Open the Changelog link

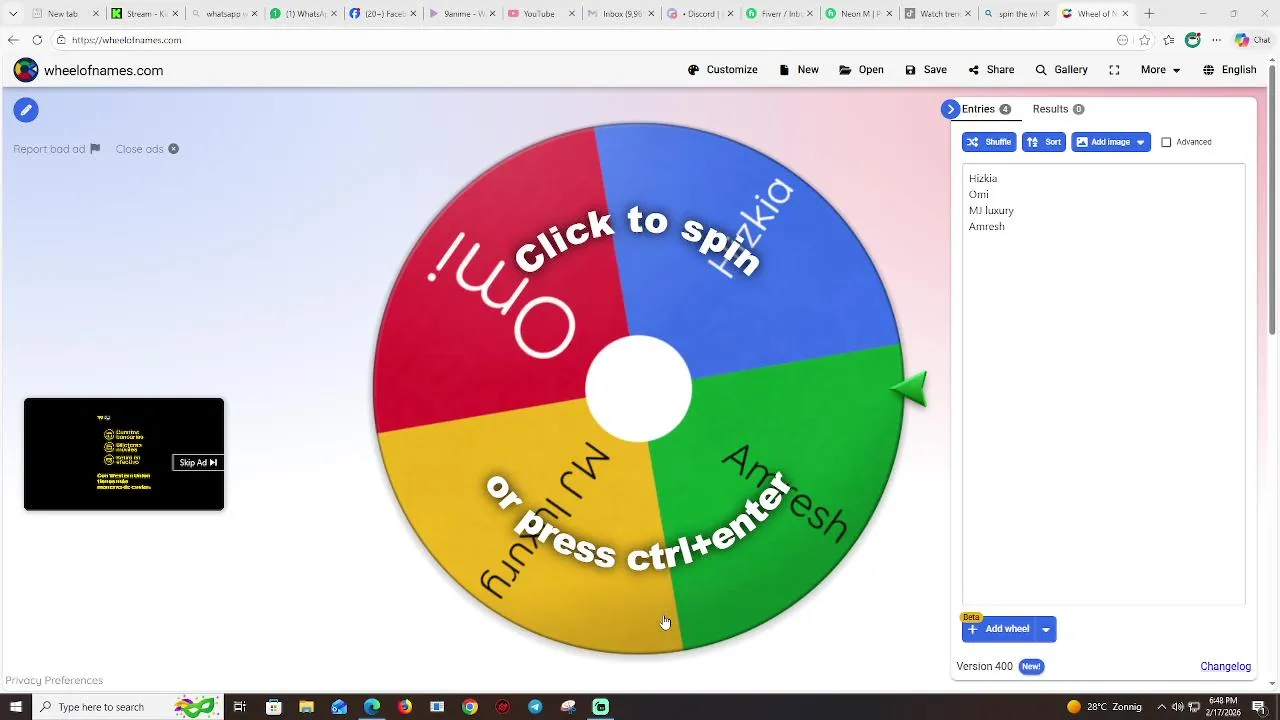pos(1225,666)
